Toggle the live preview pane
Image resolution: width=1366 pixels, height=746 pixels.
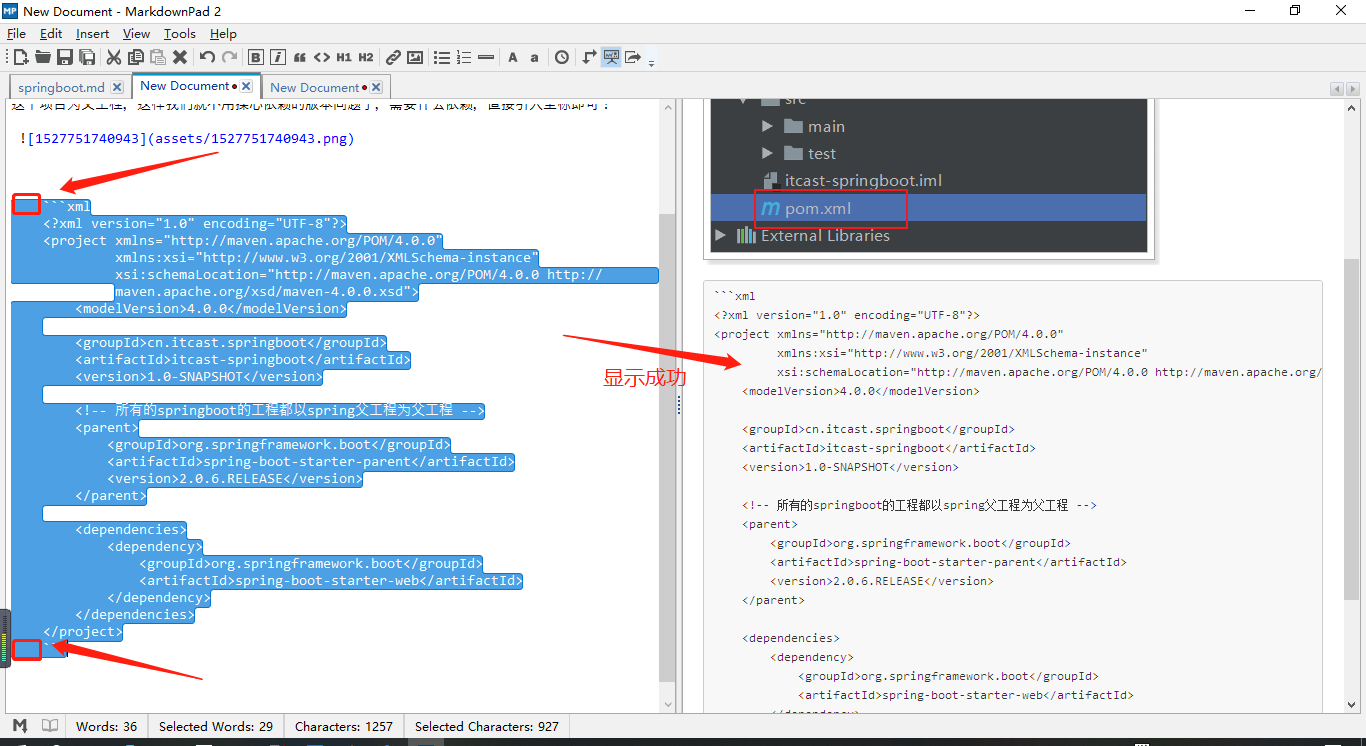coord(611,57)
